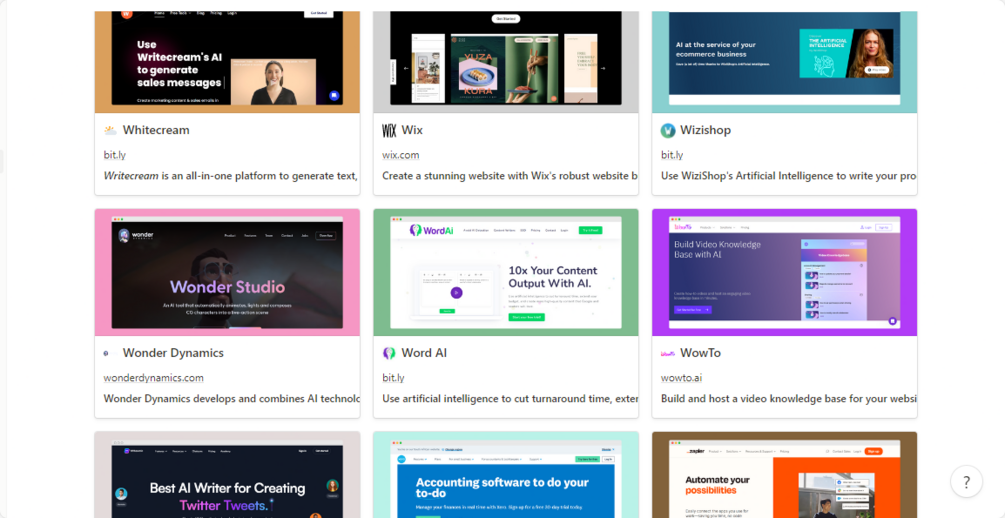Viewport: 1005px width, 518px height.
Task: Open the Wizishop card title
Action: point(706,130)
